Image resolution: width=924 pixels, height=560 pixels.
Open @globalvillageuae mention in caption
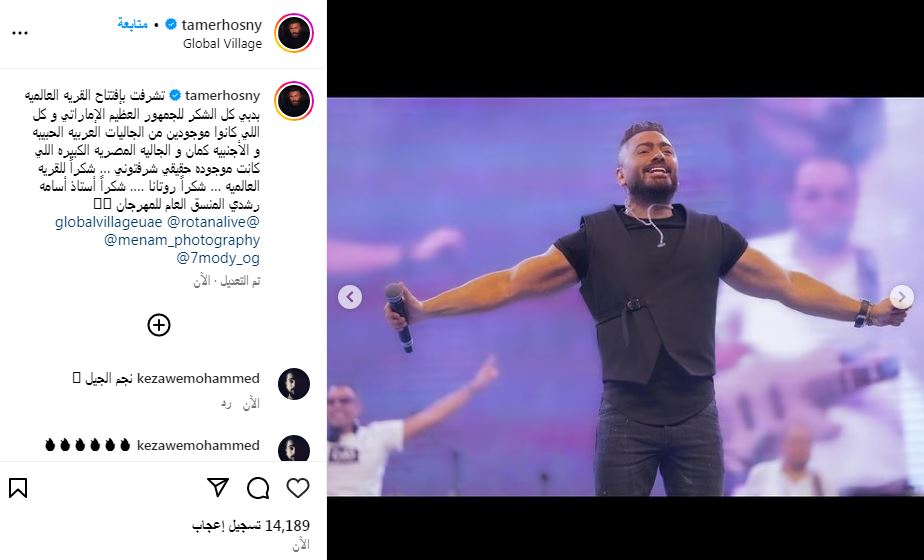[x=108, y=222]
